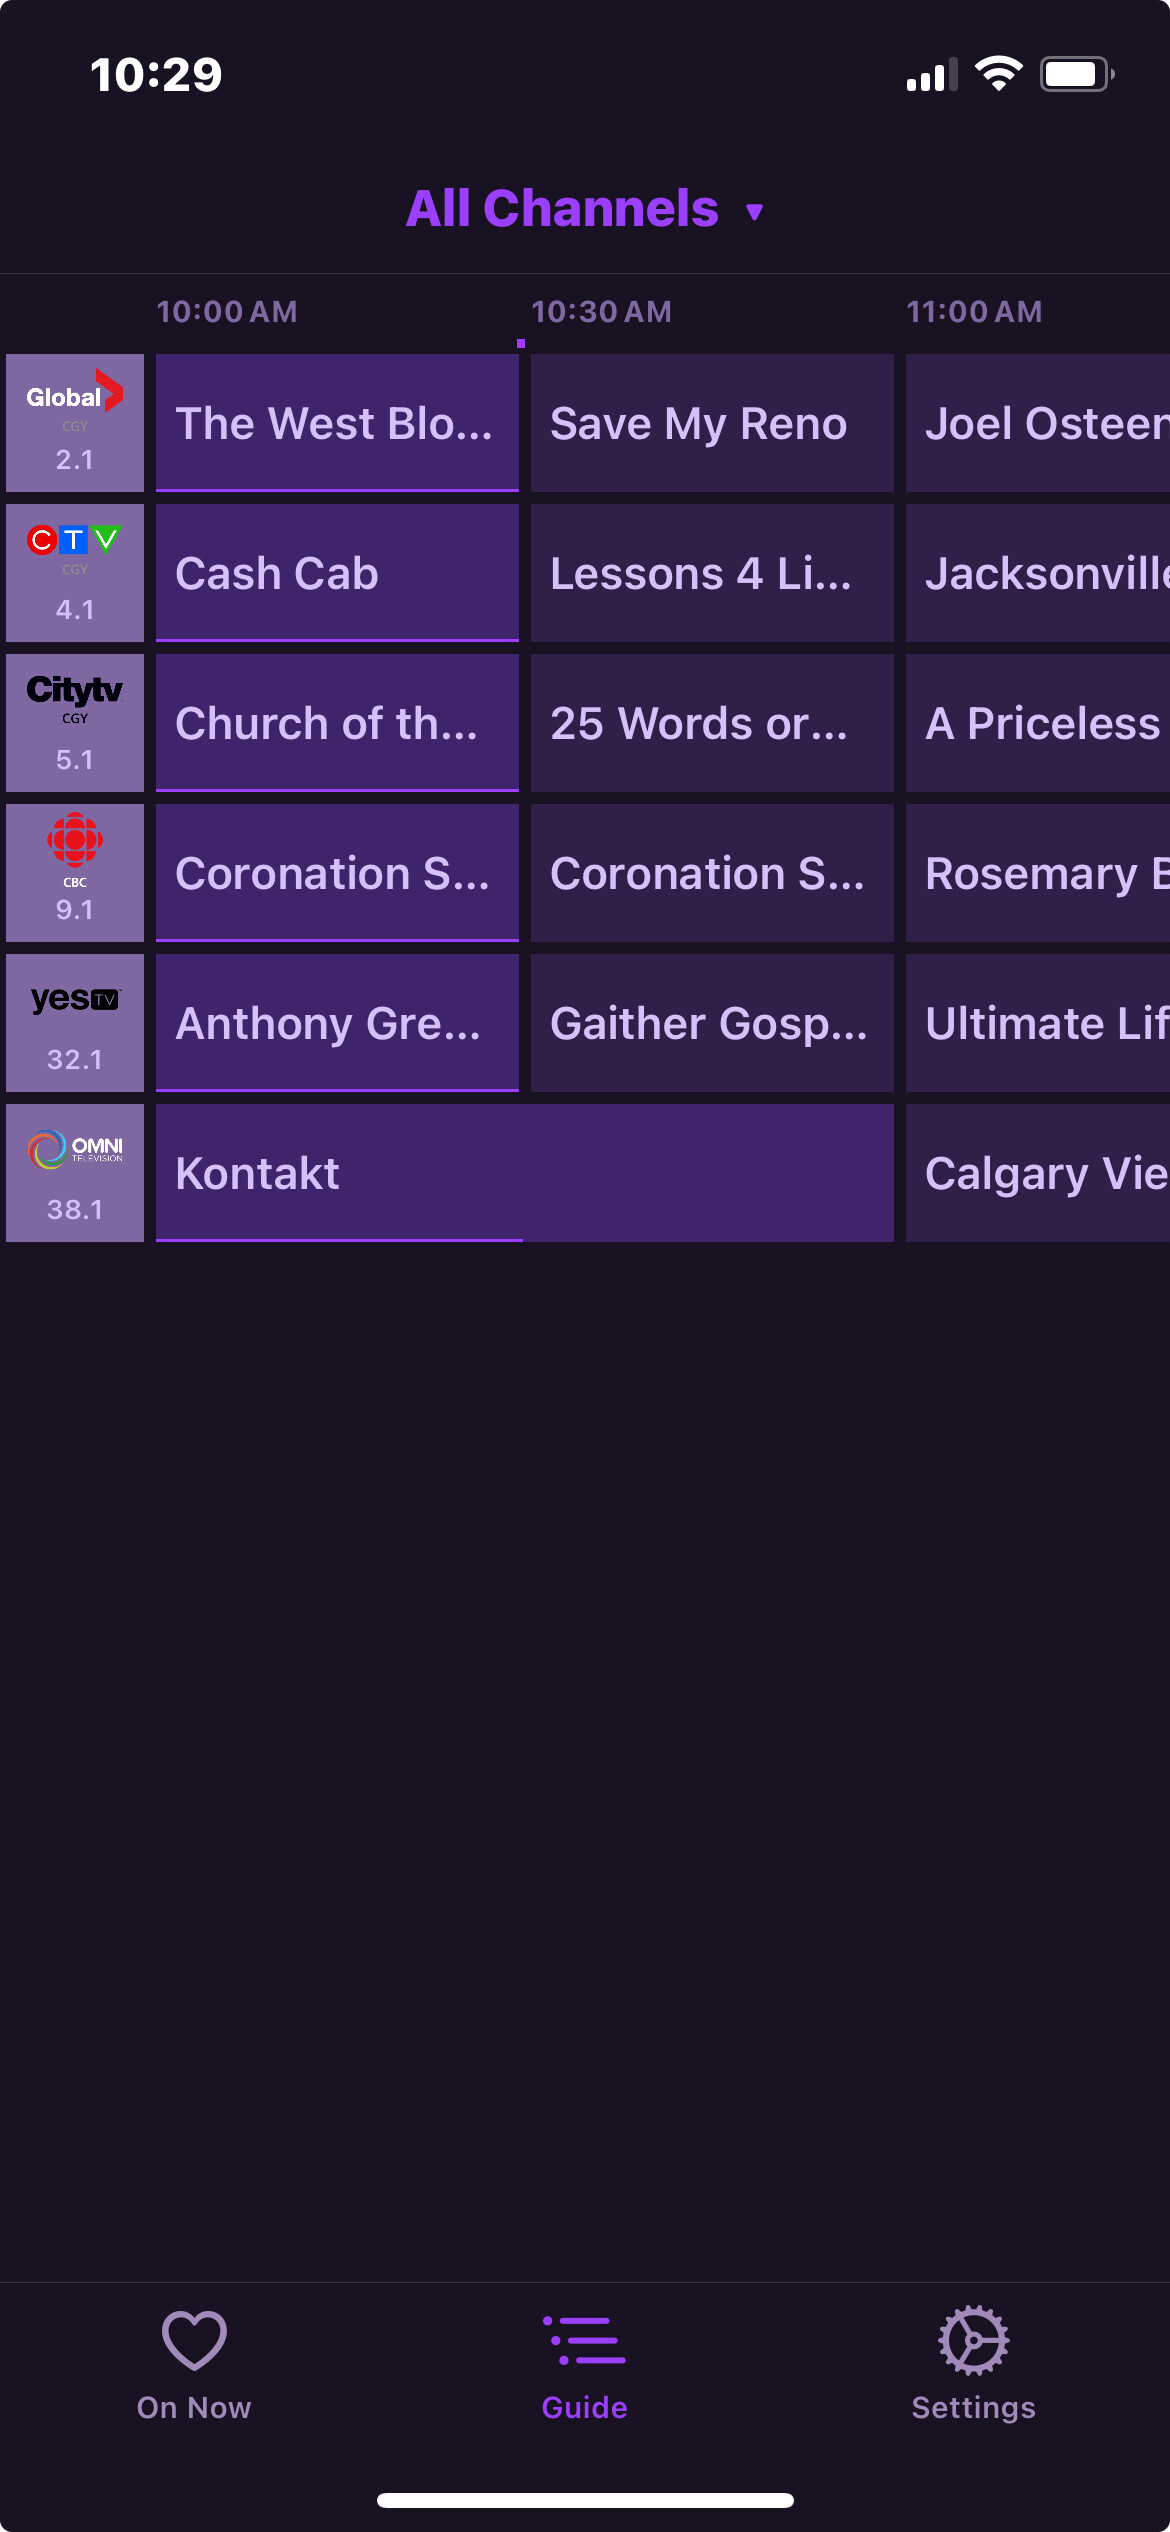Open Gaither Gosp... on yesTV
The image size is (1170, 2532).
point(711,1023)
